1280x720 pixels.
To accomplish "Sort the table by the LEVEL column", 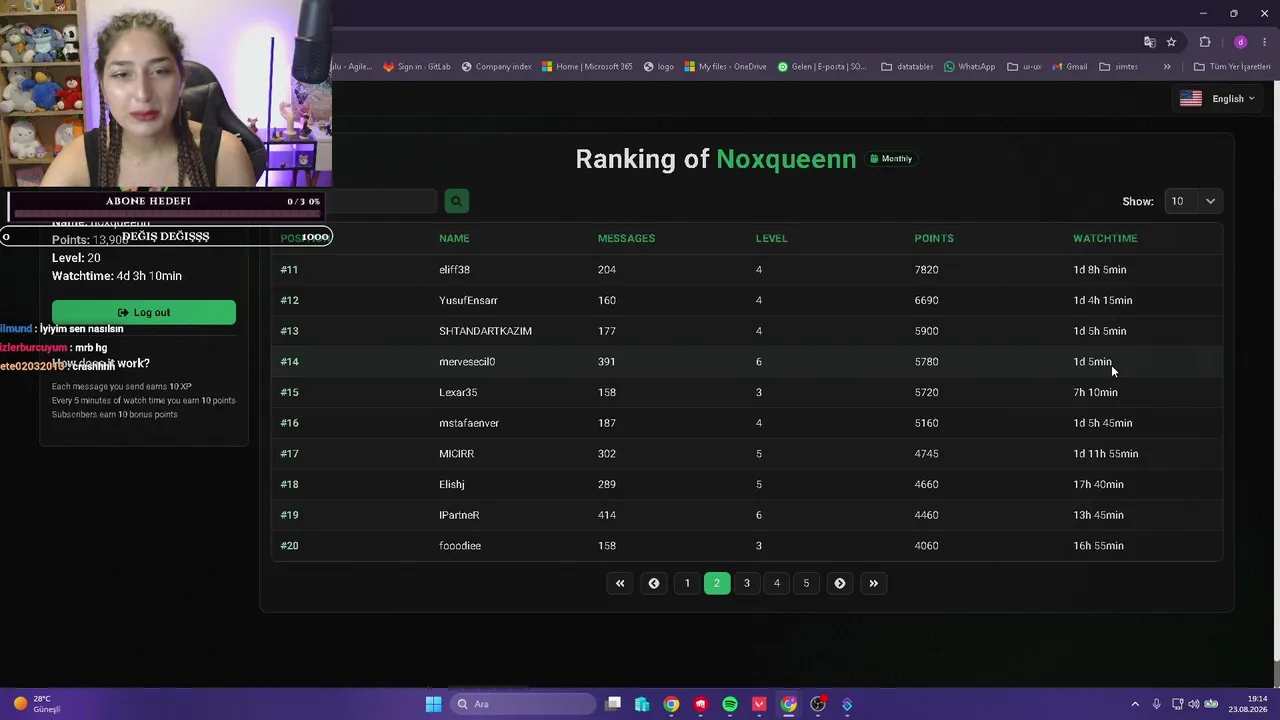I will click(771, 238).
